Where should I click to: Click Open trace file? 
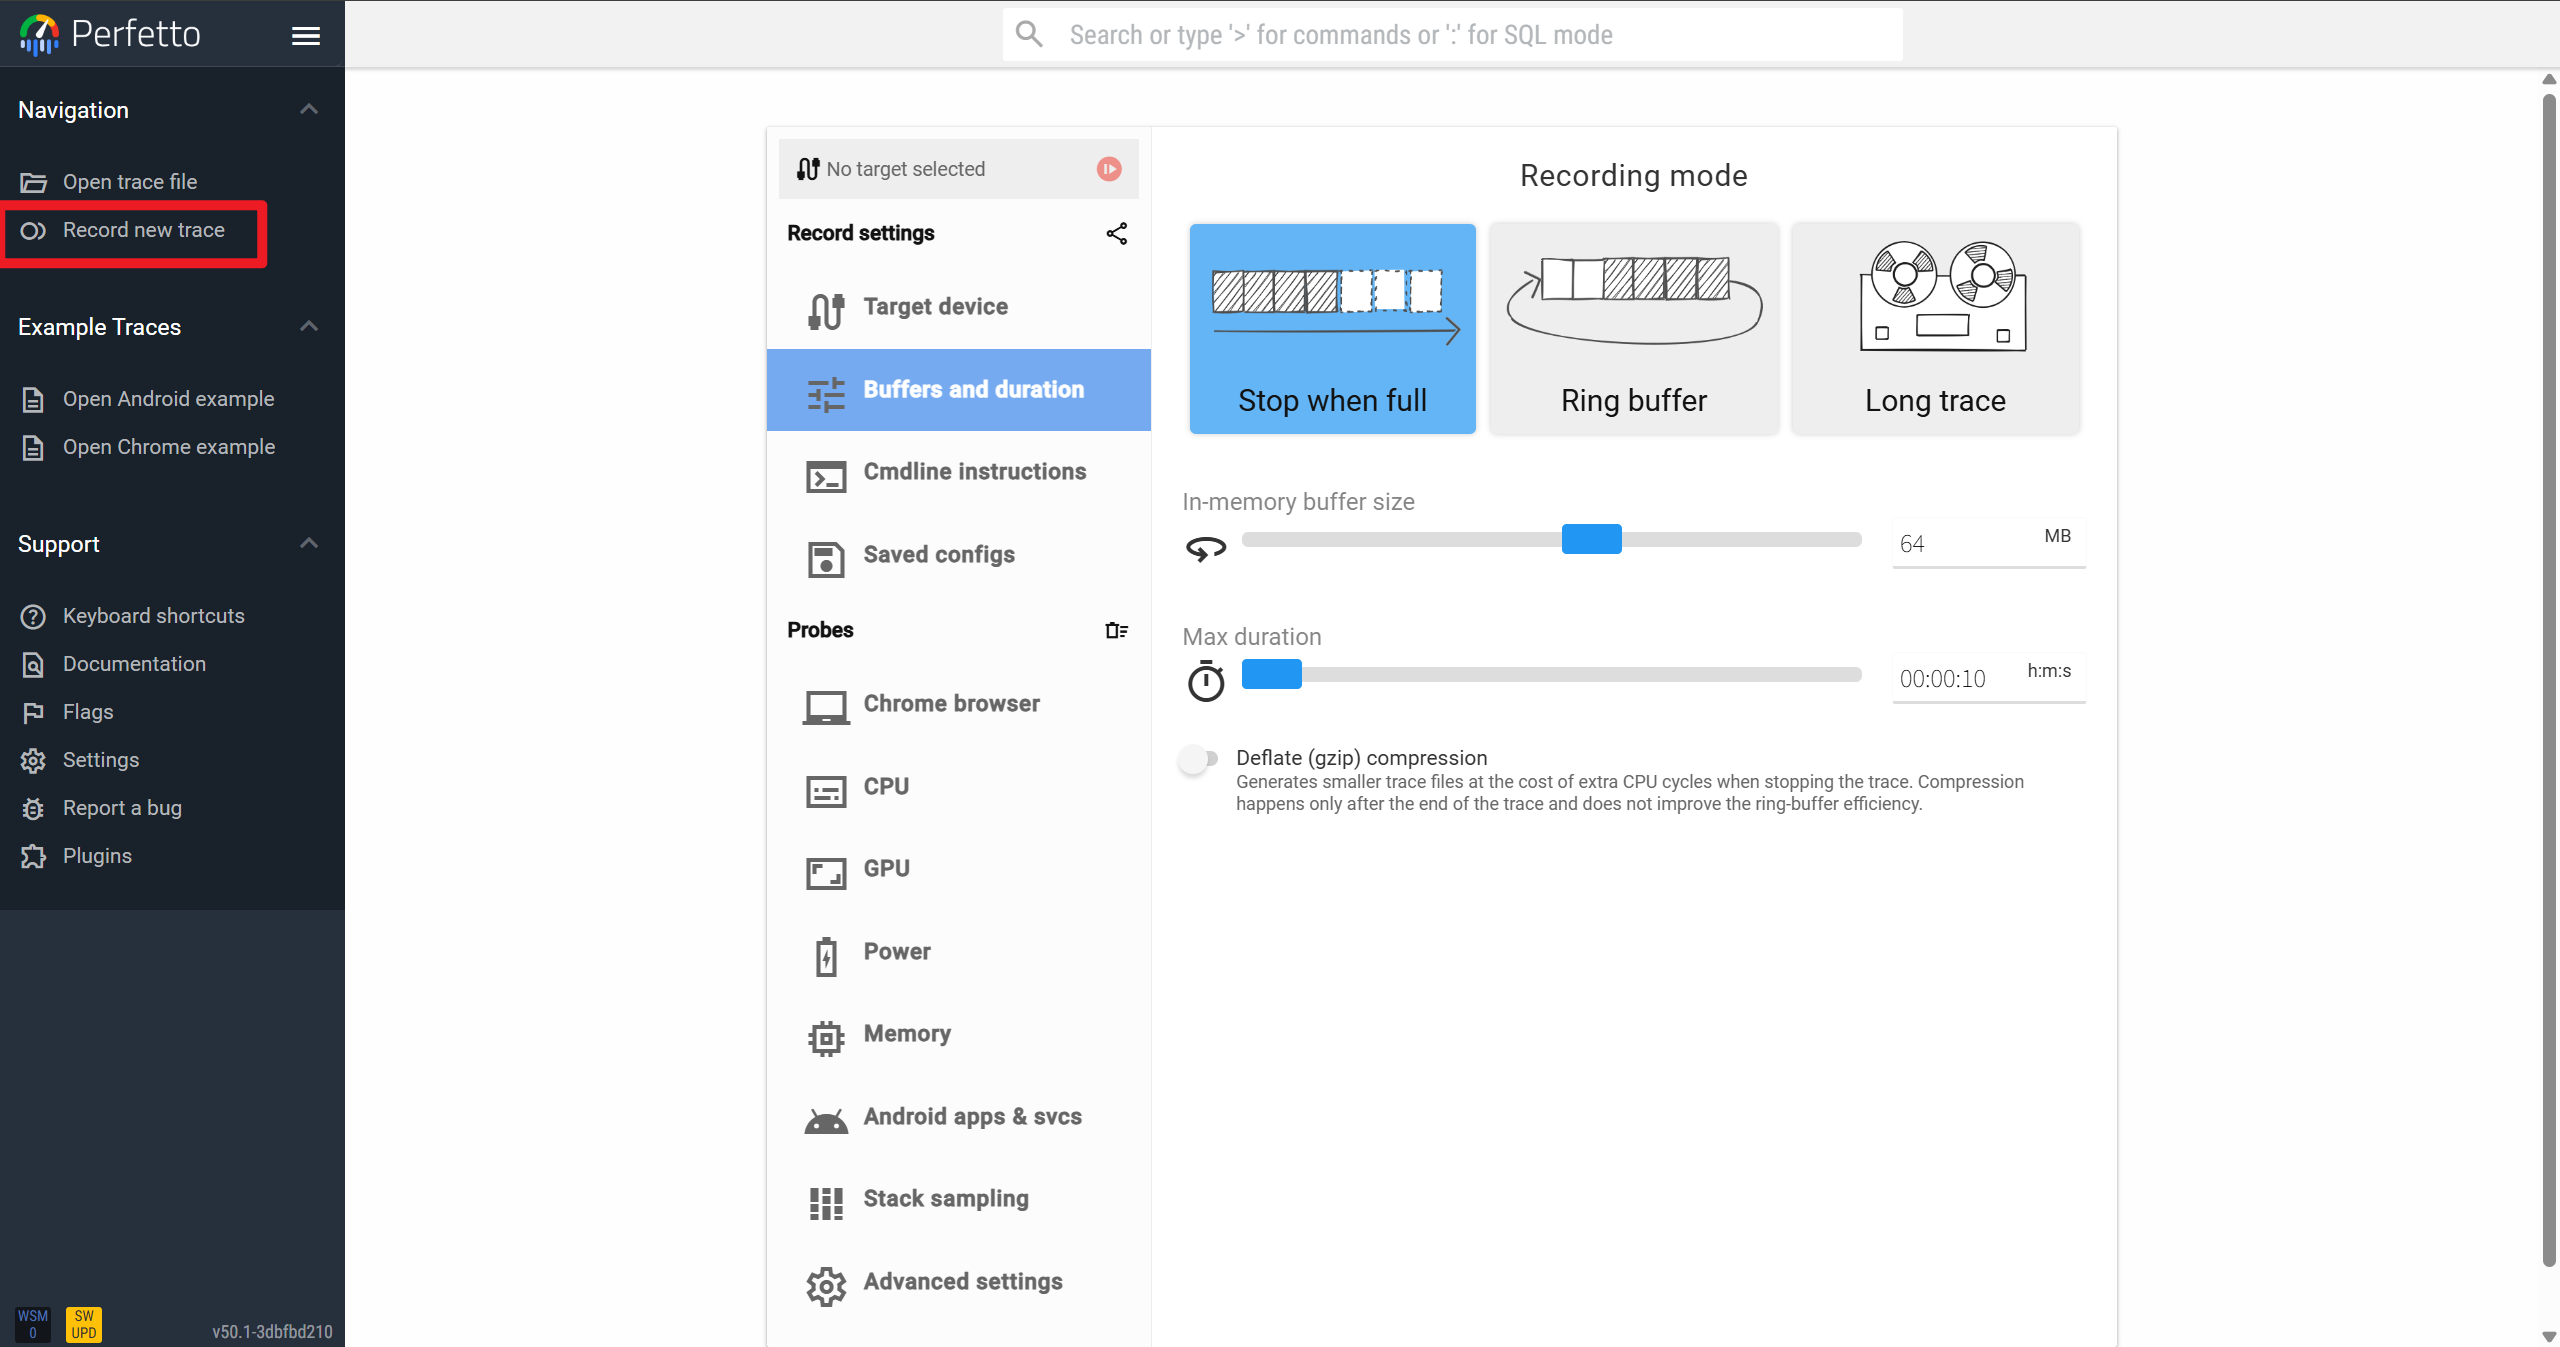(x=130, y=182)
